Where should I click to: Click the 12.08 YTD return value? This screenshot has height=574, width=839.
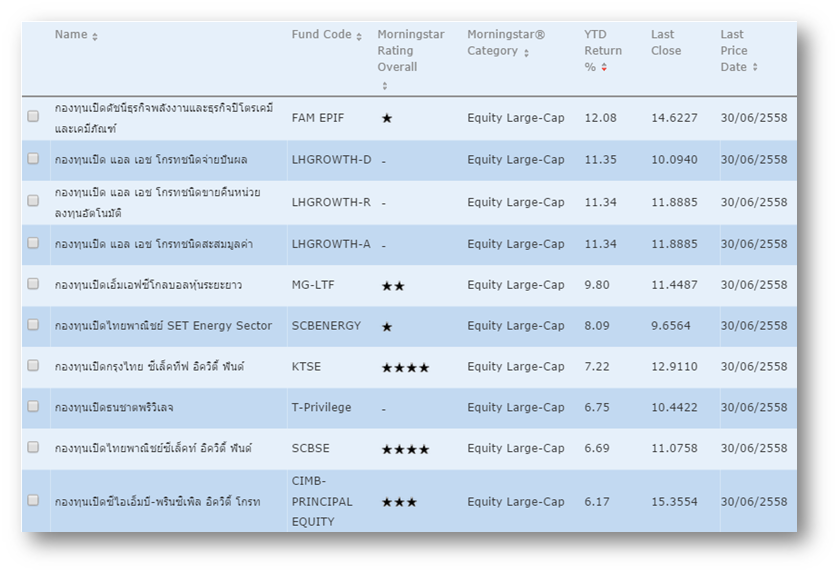600,118
